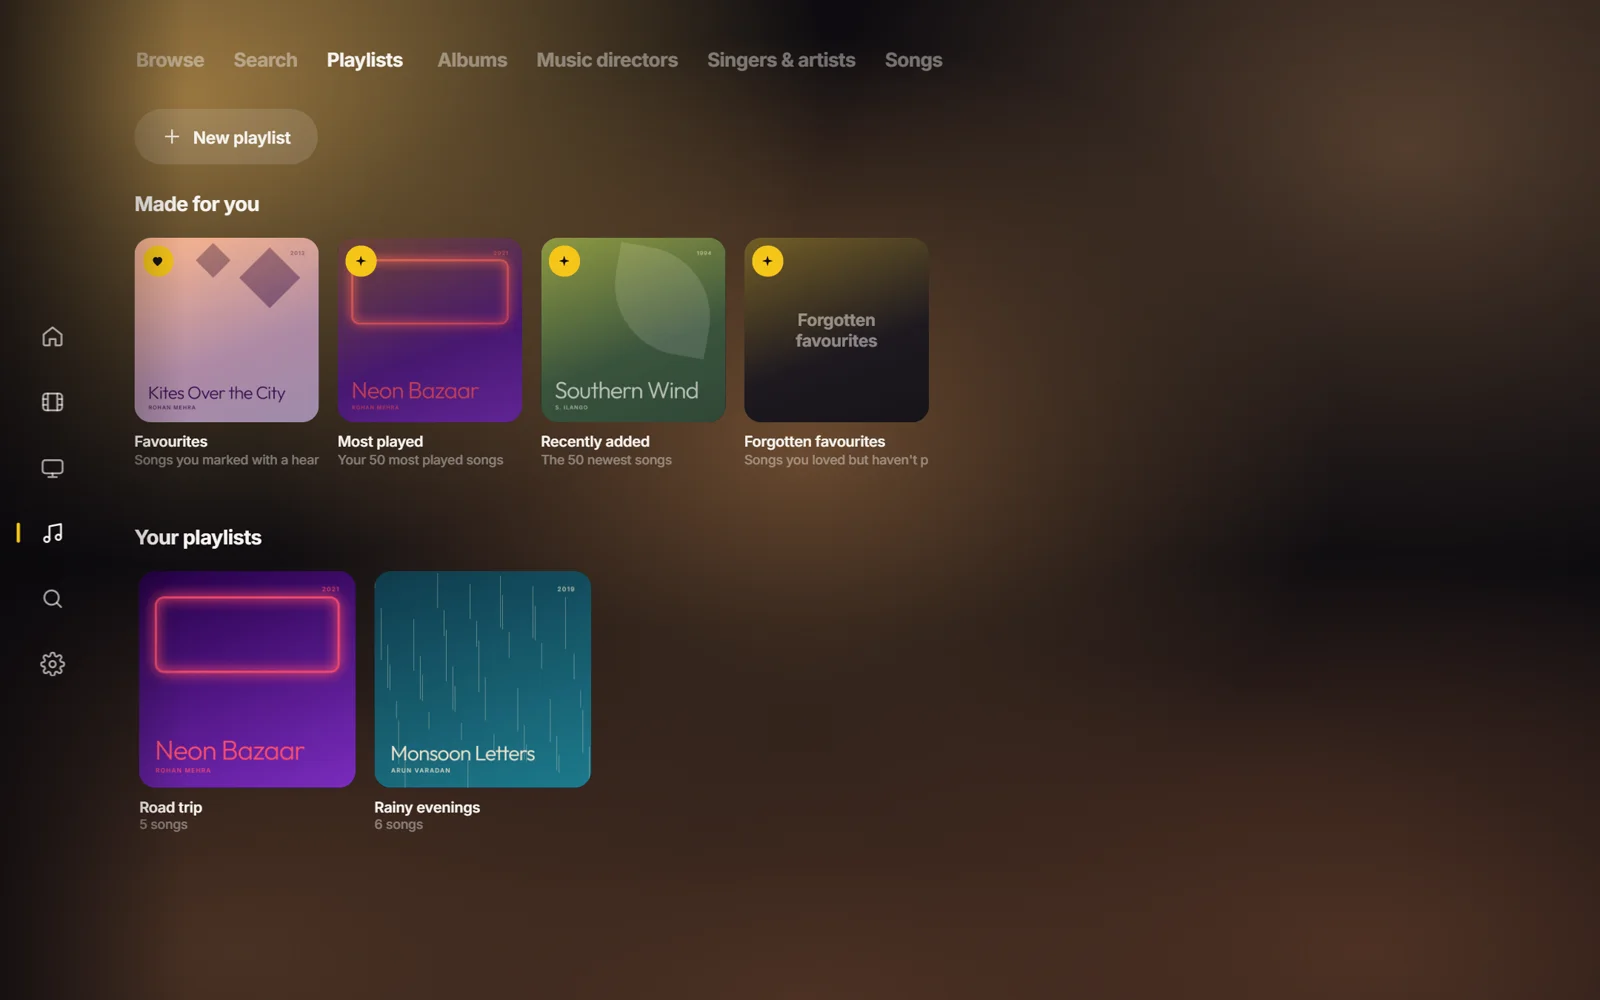Click the Recently added playlist title

click(x=595, y=442)
